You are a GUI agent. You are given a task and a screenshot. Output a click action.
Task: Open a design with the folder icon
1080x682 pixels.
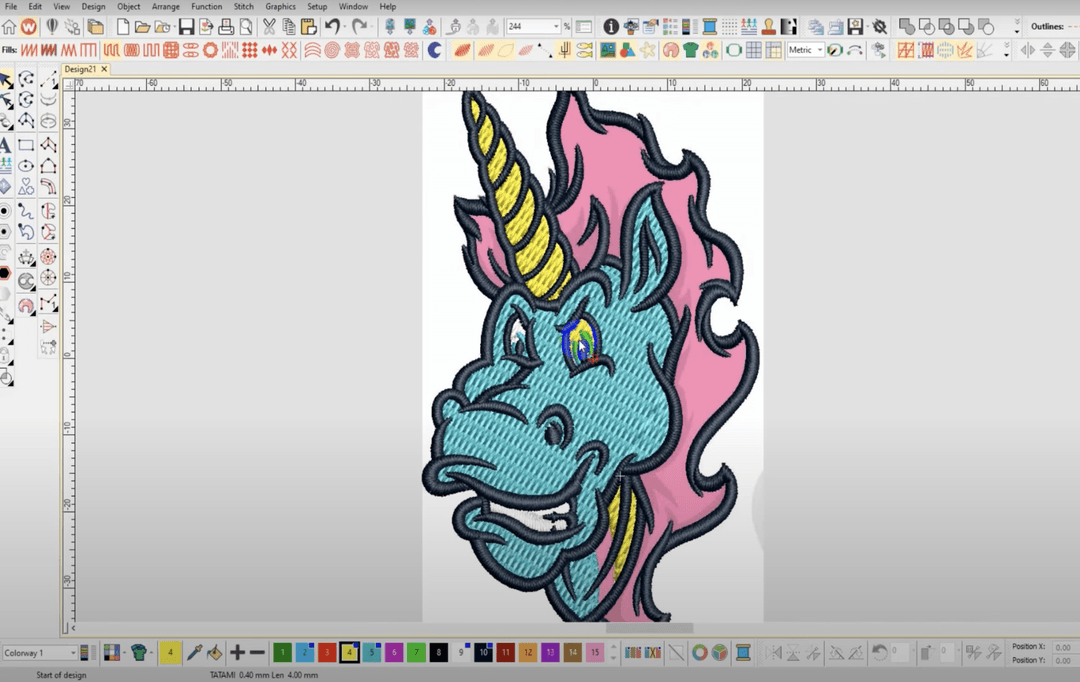click(x=143, y=27)
